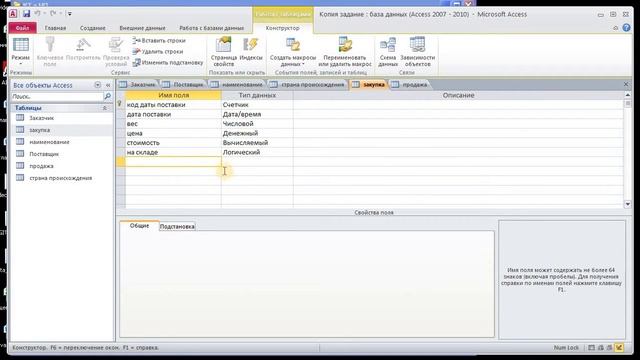640x360 pixels.
Task: Select the Конструктор ribbon tab
Action: tap(282, 28)
